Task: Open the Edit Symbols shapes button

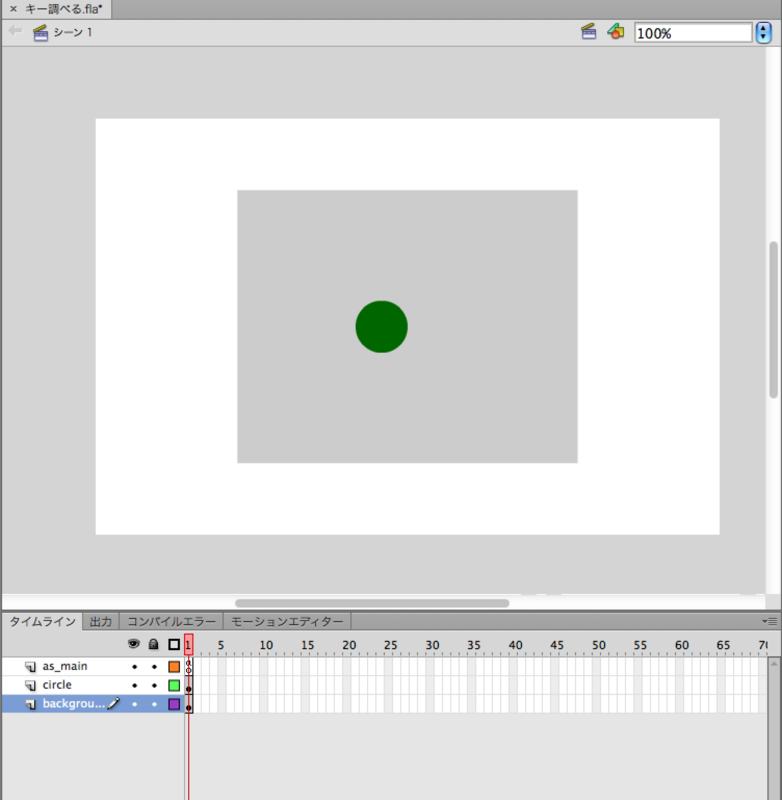Action: pos(616,32)
